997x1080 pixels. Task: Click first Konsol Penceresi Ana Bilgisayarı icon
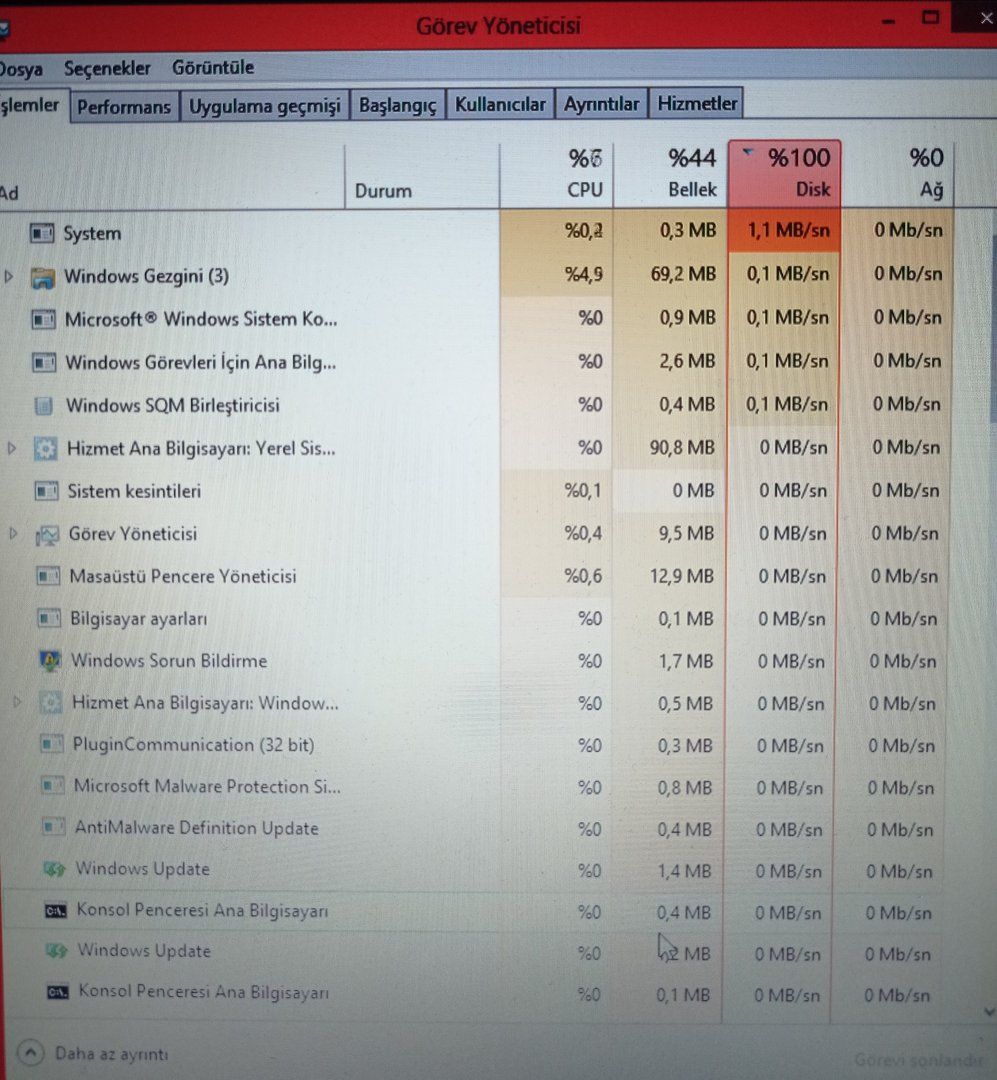55,911
